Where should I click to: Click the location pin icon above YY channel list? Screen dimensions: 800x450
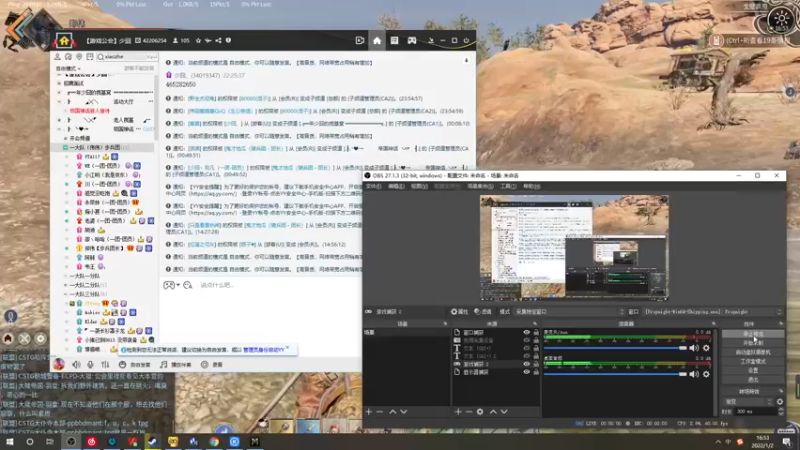pyautogui.click(x=79, y=57)
